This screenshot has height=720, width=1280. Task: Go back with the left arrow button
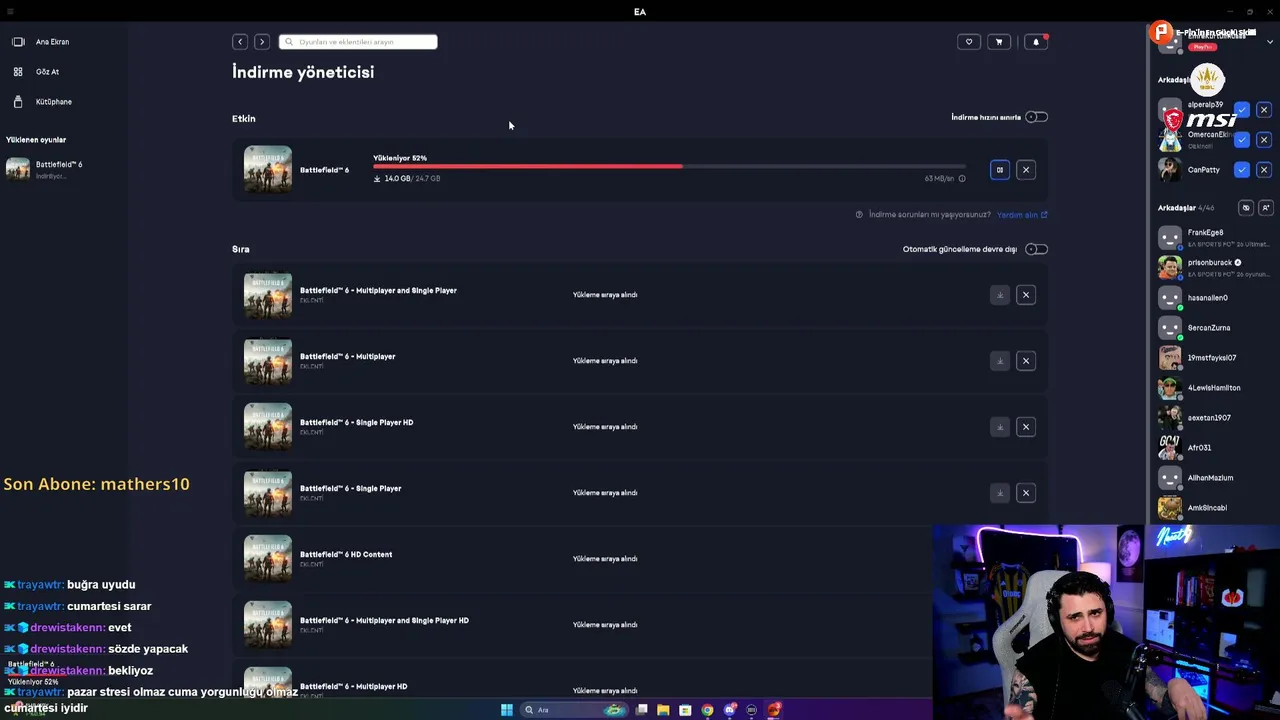[x=240, y=42]
